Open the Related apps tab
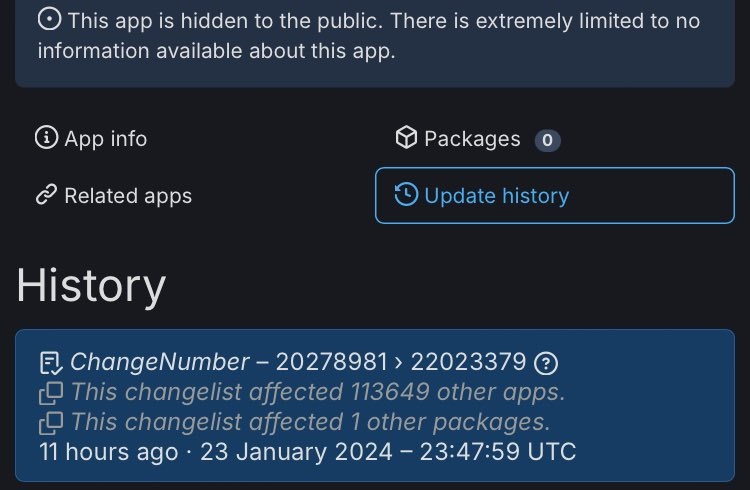This screenshot has width=750, height=490. click(127, 196)
